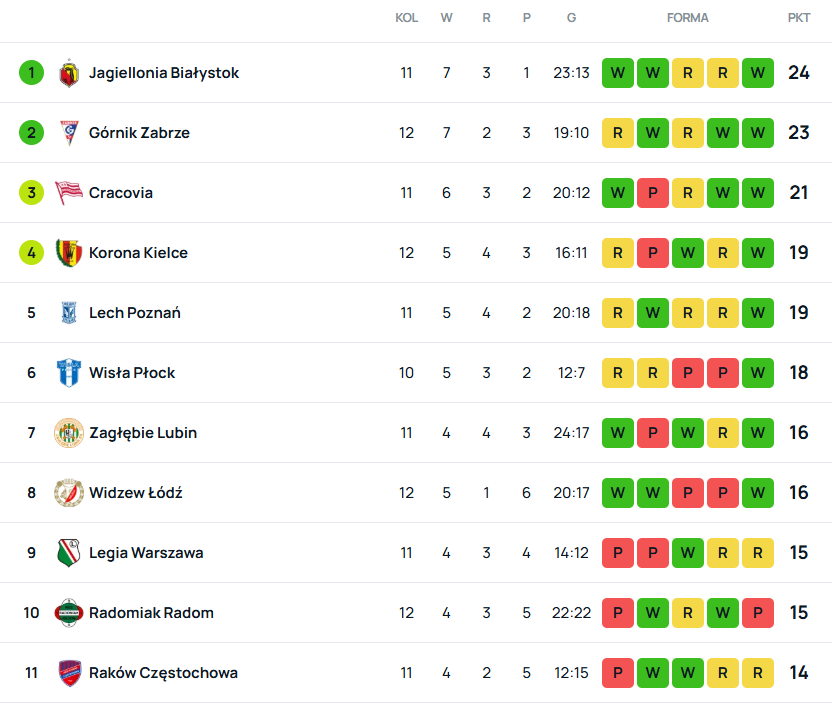Screen dimensions: 832x703
Task: Click the Cracovia club crest icon
Action: [x=68, y=193]
